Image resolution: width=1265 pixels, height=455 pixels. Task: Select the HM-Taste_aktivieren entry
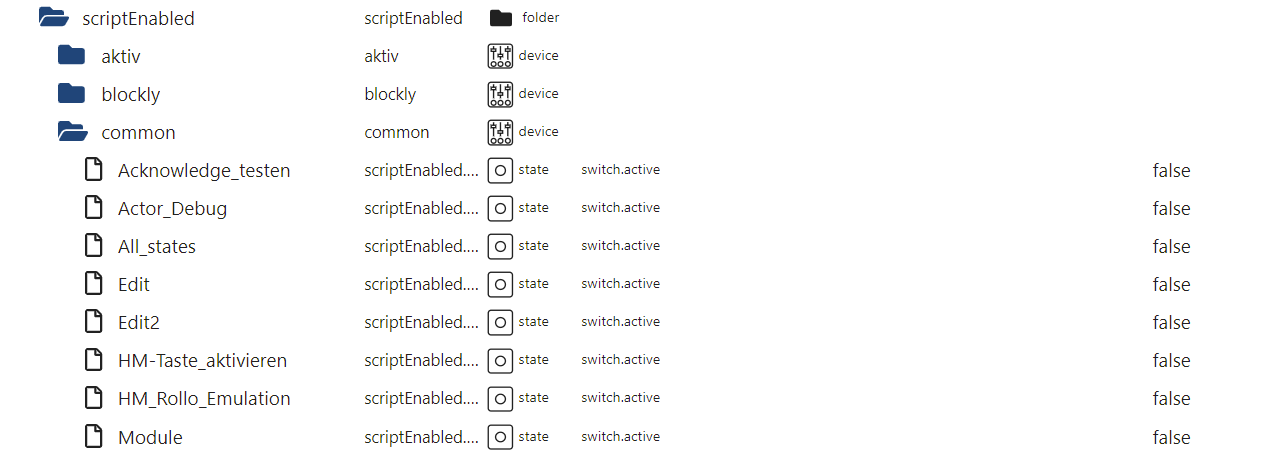[x=203, y=360]
